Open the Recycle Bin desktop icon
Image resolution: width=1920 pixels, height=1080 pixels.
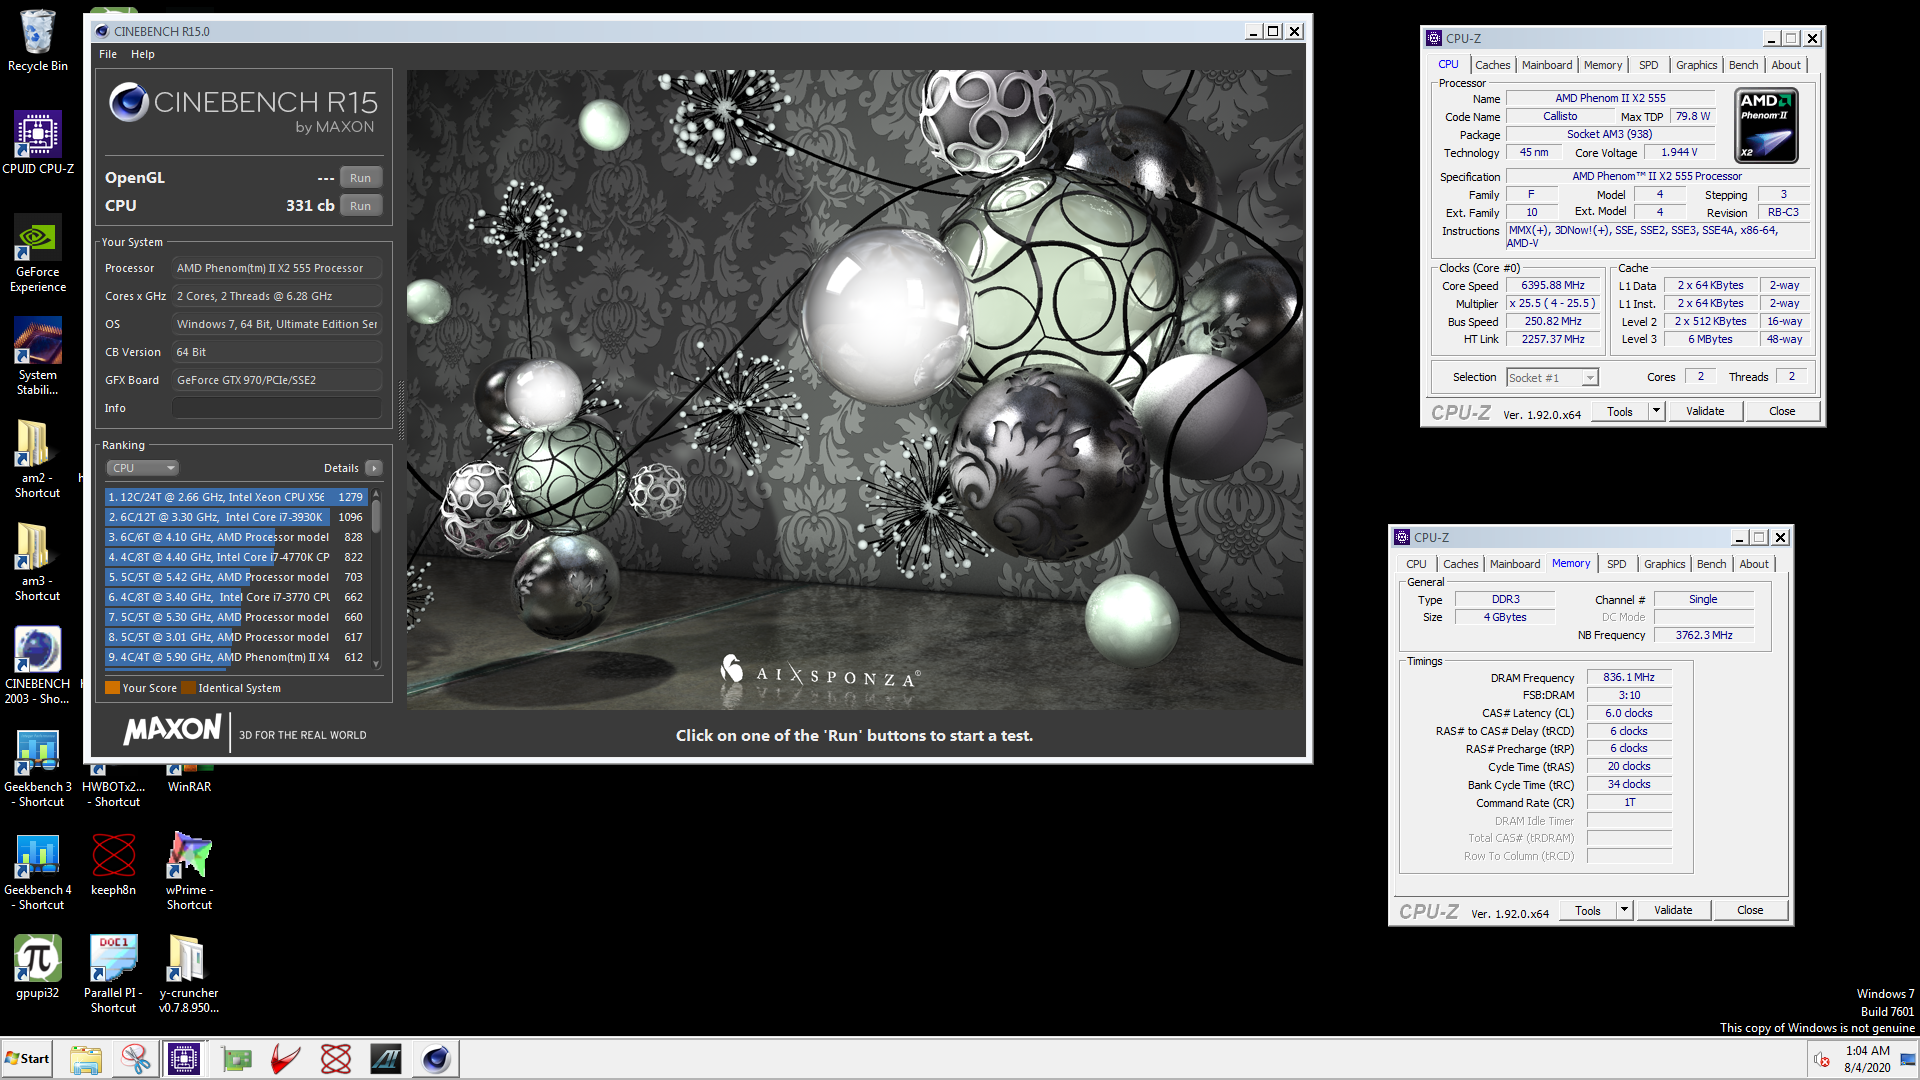tap(37, 40)
